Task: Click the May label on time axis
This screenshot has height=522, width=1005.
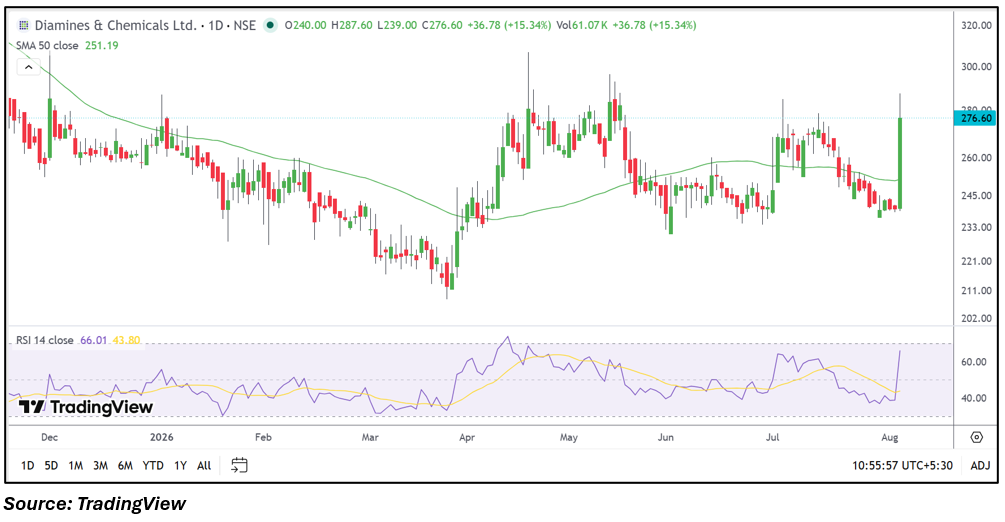Action: click(569, 437)
